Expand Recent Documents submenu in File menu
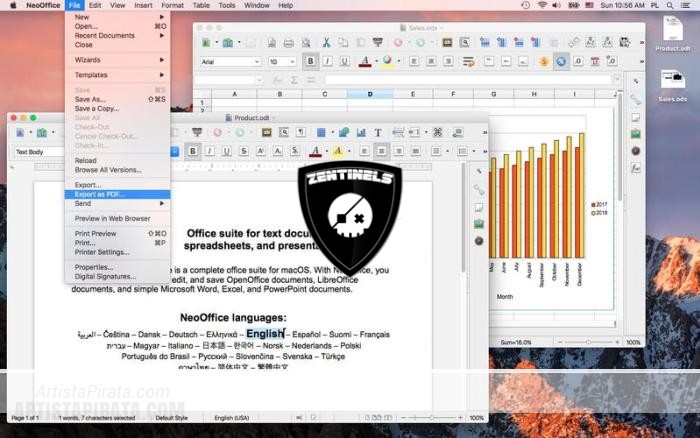This screenshot has width=700, height=438. coord(117,36)
